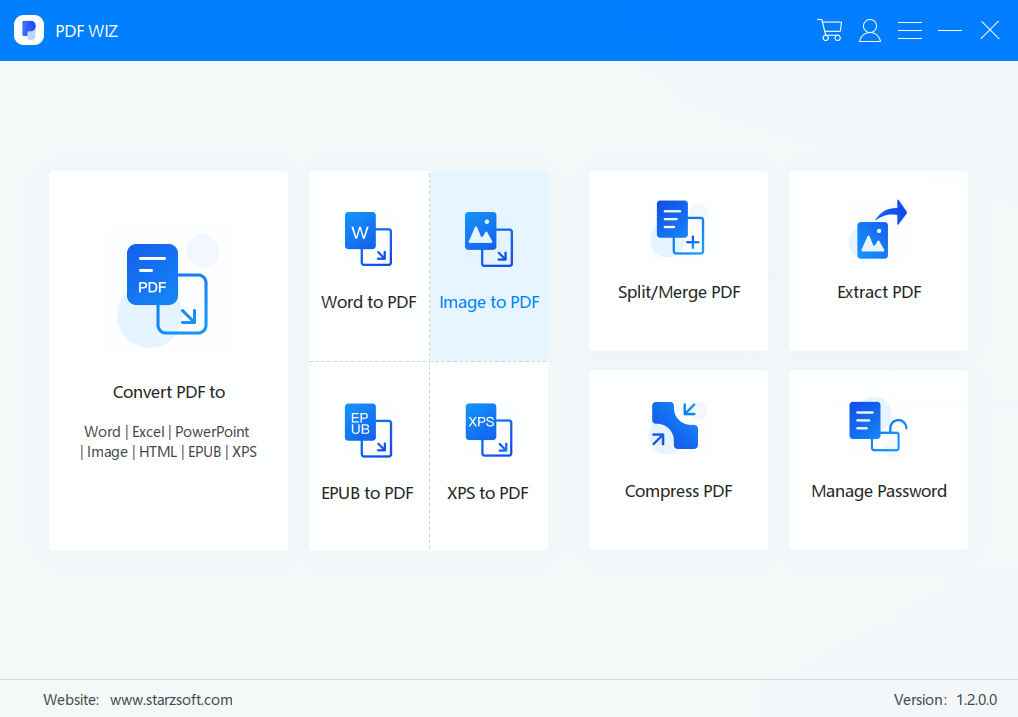Open the hamburger menu in title bar
1018x717 pixels.
pyautogui.click(x=910, y=31)
